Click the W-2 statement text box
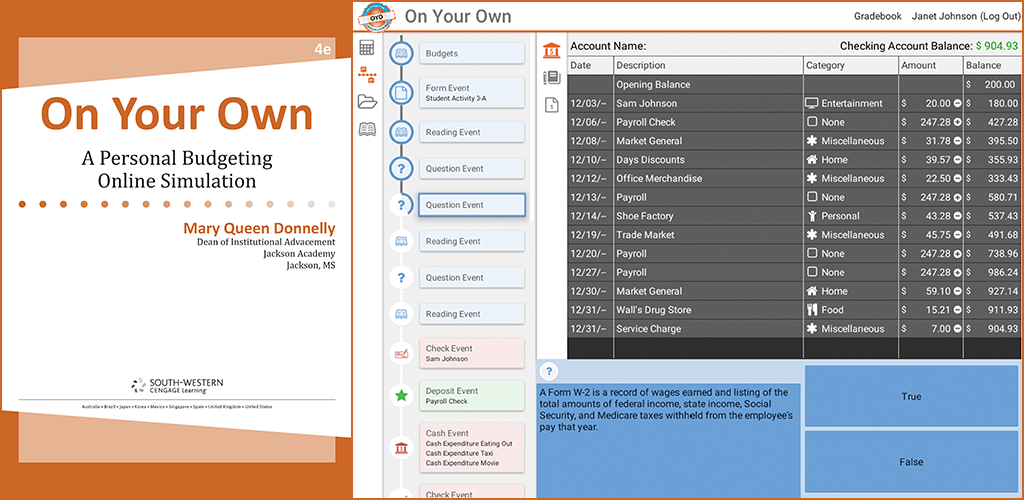Viewport: 1024px width, 500px height. pyautogui.click(x=669, y=440)
